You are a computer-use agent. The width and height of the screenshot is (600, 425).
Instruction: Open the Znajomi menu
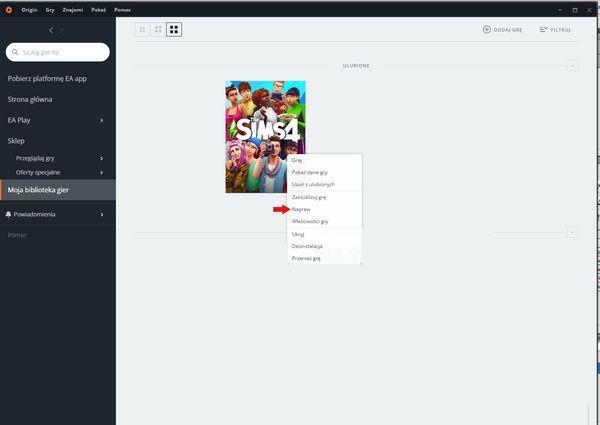[73, 10]
